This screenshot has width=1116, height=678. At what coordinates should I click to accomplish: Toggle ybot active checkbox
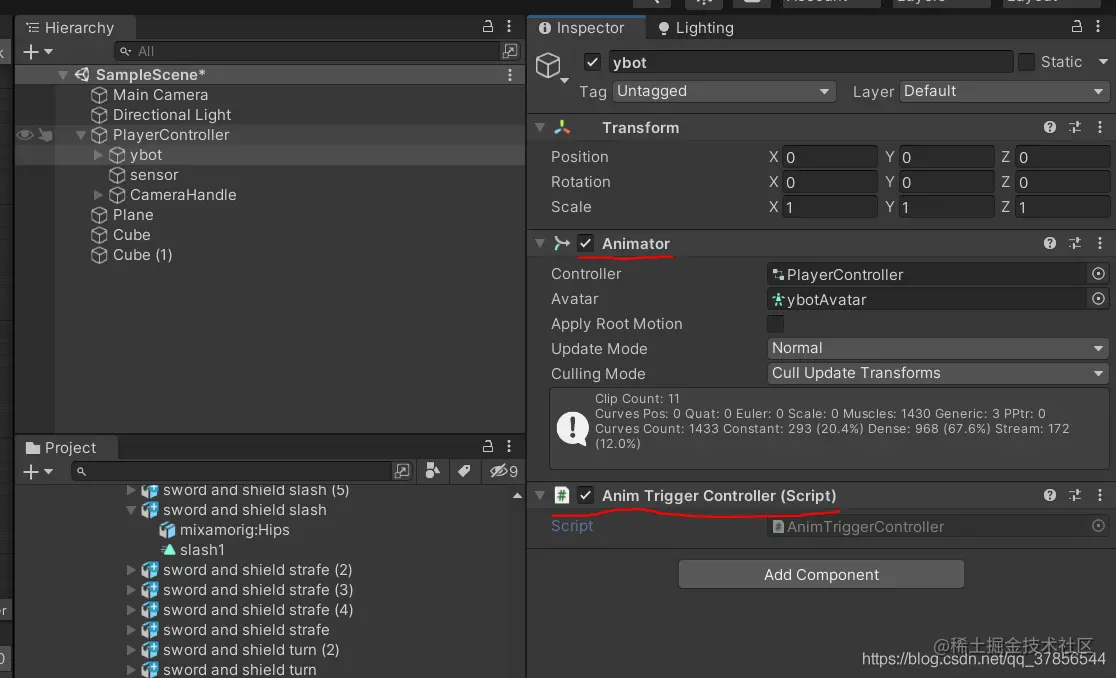592,62
